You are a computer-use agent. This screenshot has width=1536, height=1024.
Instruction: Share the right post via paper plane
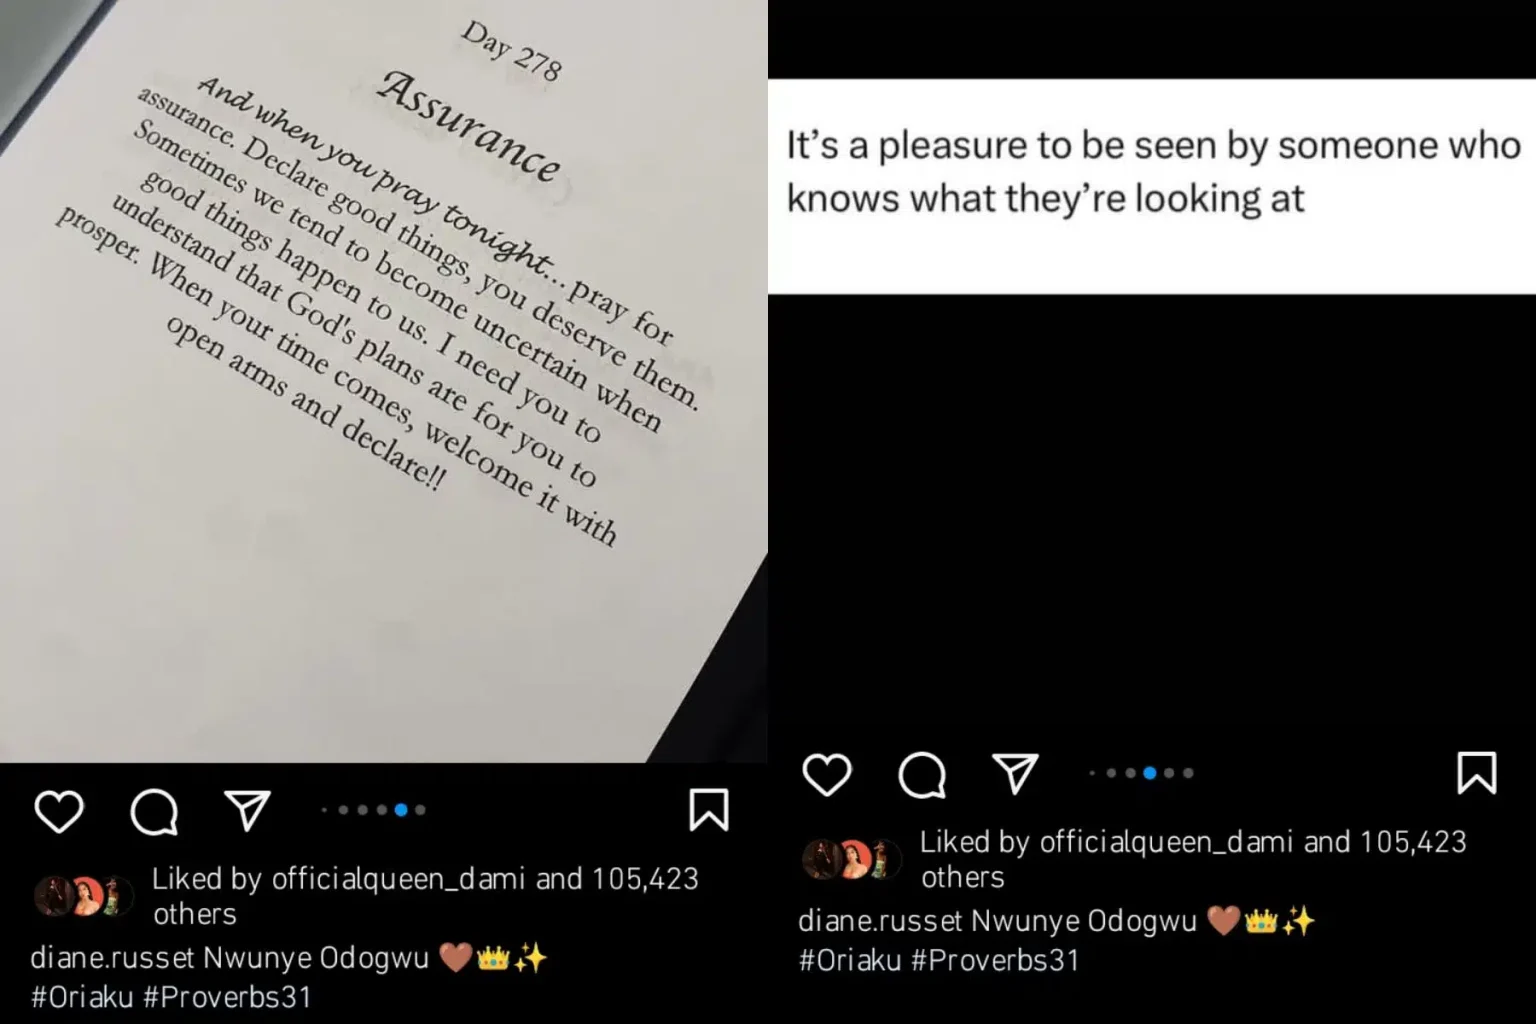tap(1015, 773)
